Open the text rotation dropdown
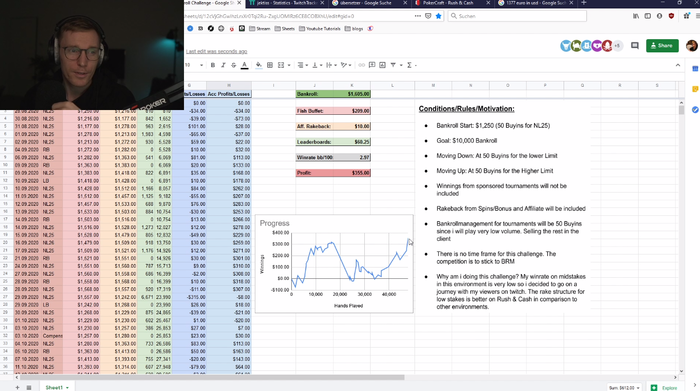Screen dimensions: 700x391 (x=346, y=65)
